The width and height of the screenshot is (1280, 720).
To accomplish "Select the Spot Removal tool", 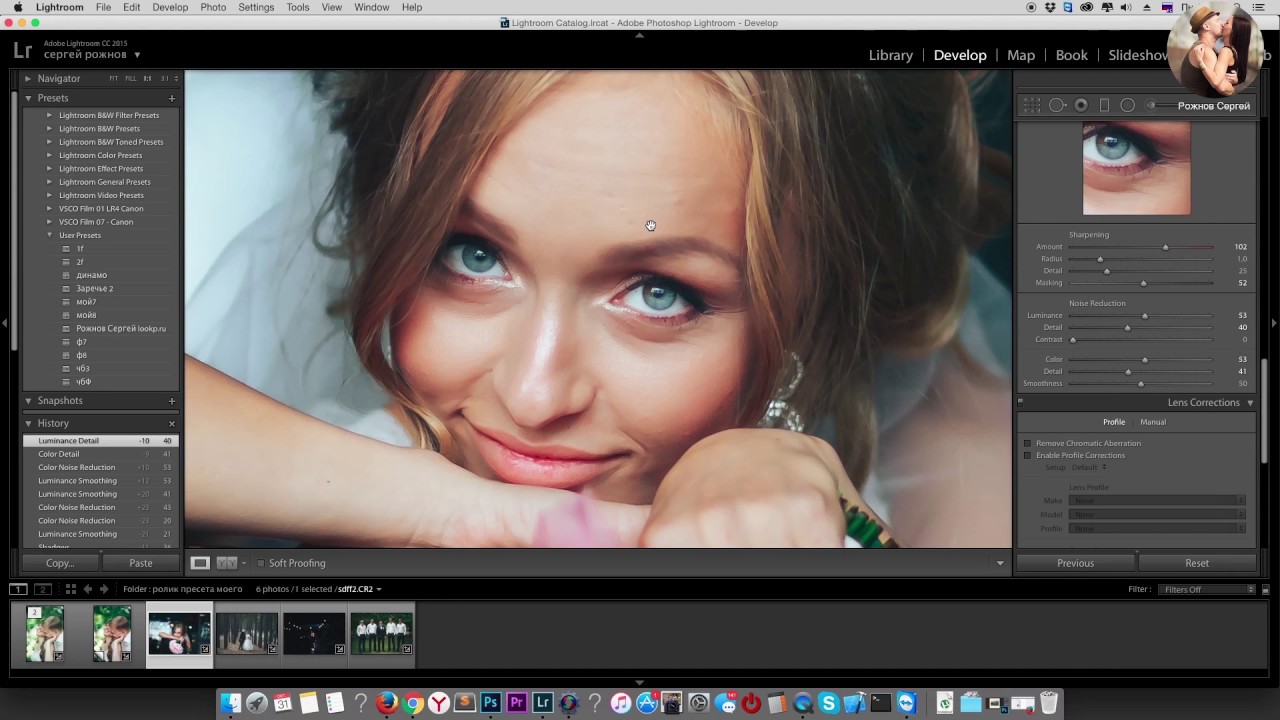I will (1057, 105).
